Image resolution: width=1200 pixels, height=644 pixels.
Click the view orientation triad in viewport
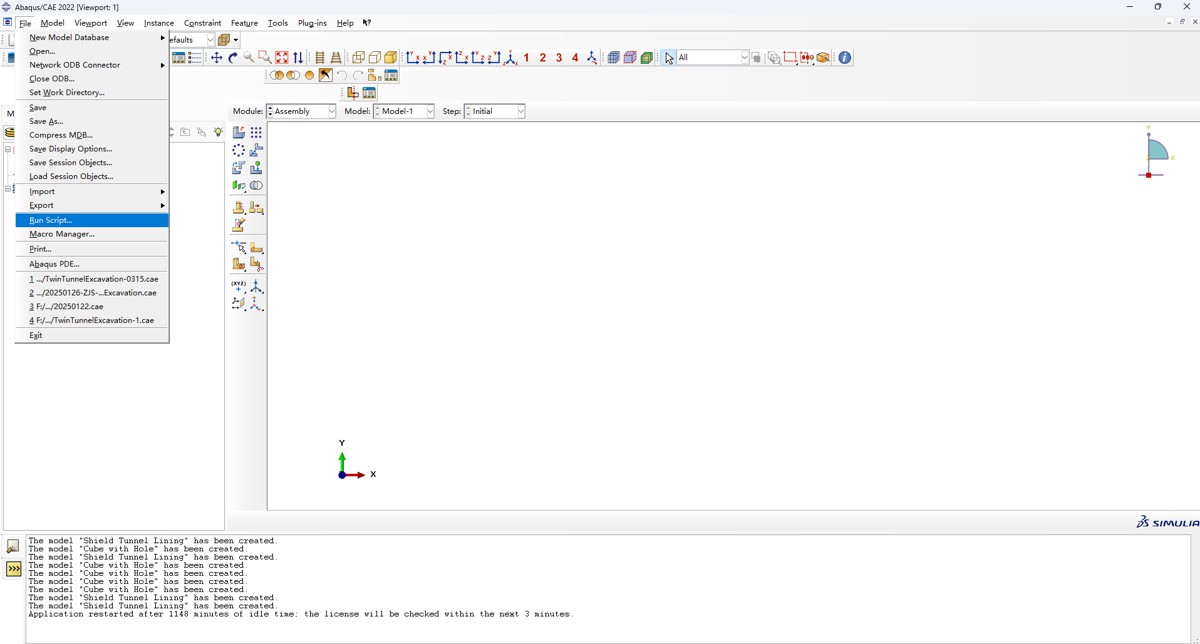[355, 462]
